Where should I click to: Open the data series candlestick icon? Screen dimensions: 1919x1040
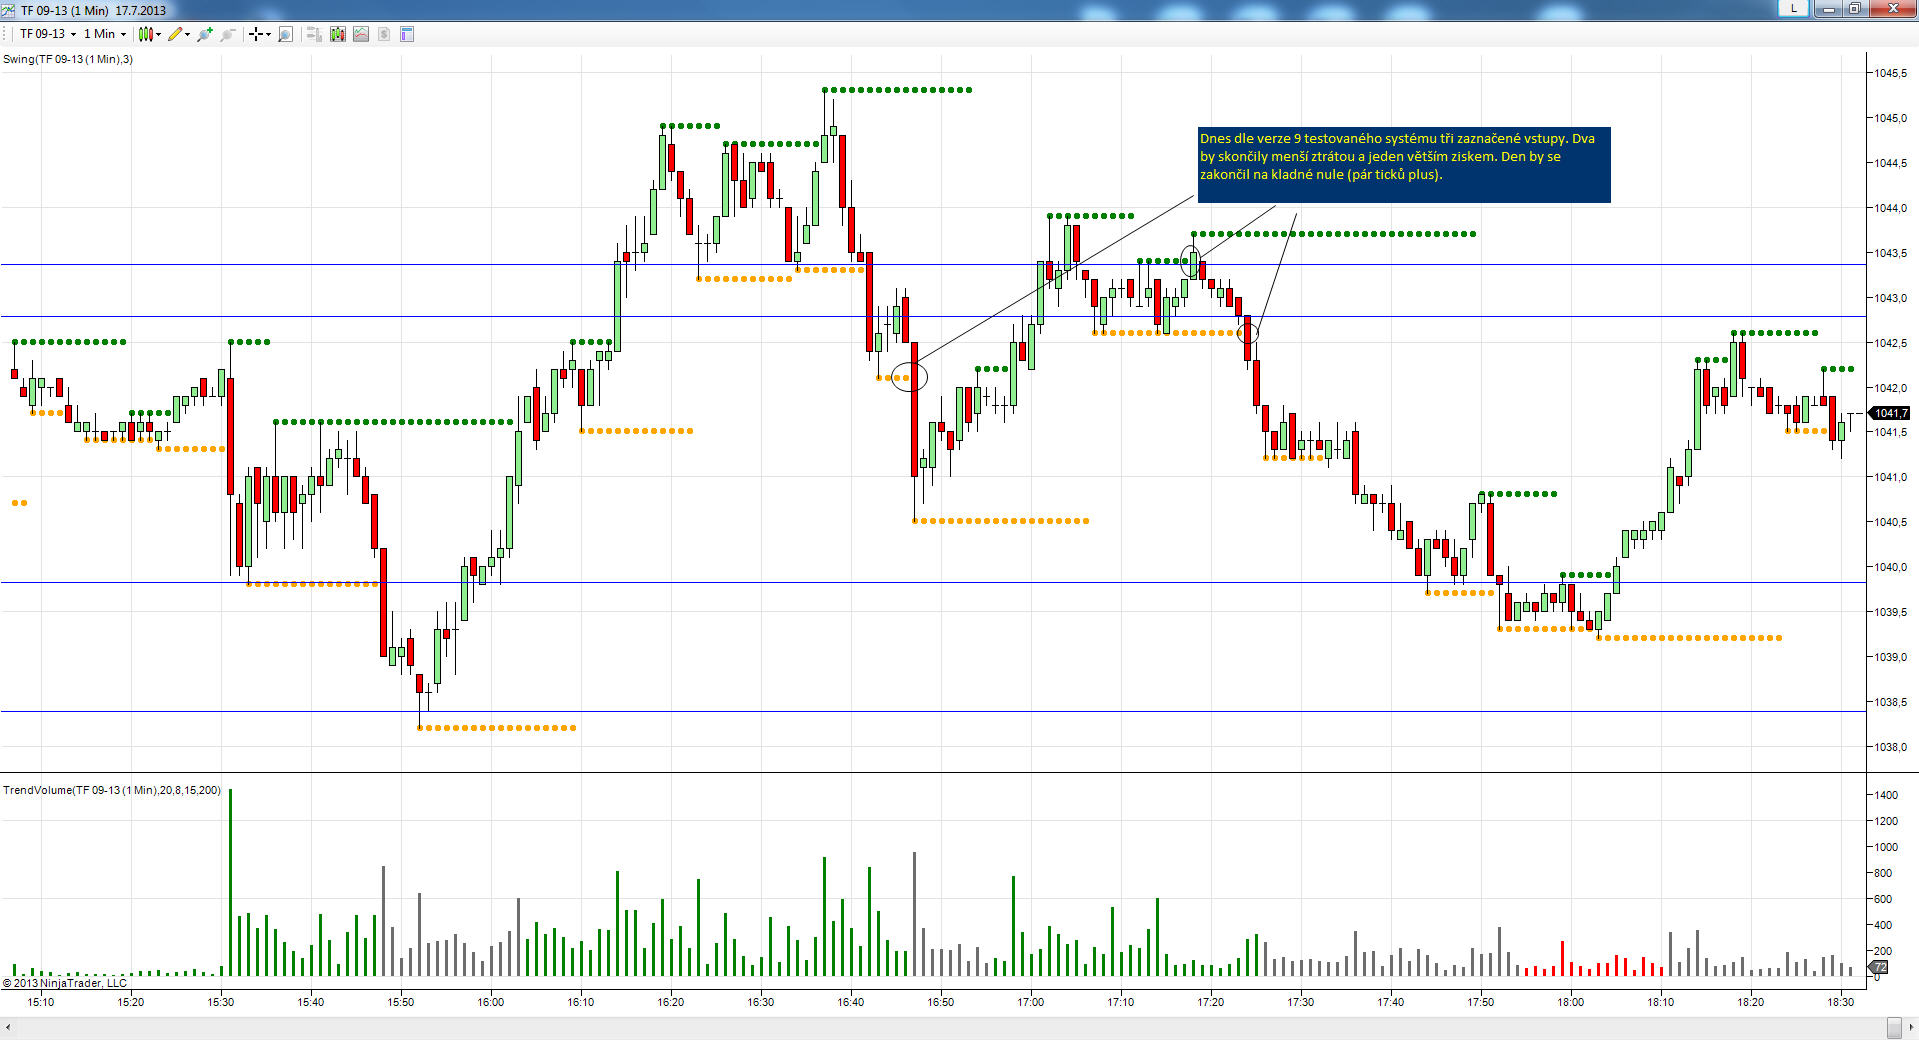tap(338, 34)
